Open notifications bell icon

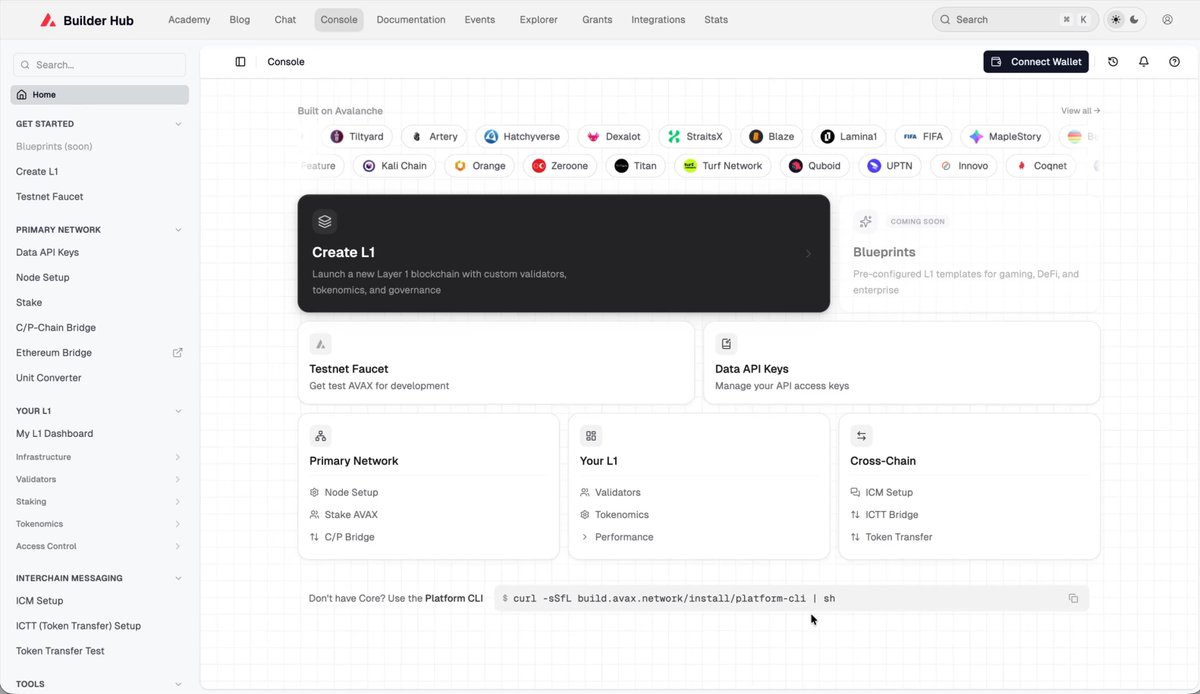(x=1144, y=62)
